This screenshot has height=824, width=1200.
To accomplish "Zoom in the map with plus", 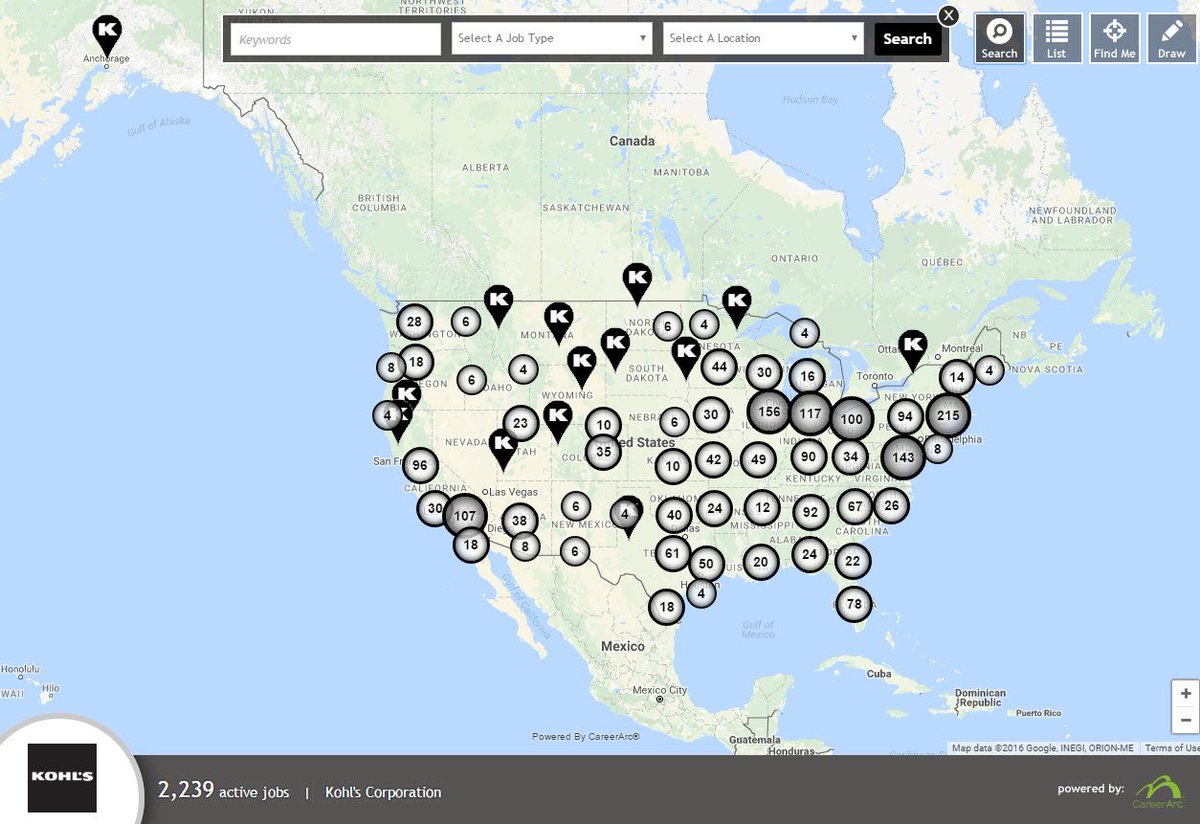I will (1185, 693).
